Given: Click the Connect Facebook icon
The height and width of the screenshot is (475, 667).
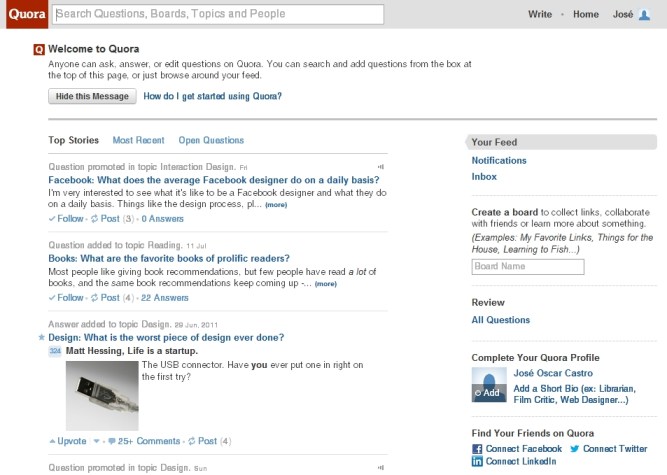Looking at the screenshot, I should tap(477, 449).
